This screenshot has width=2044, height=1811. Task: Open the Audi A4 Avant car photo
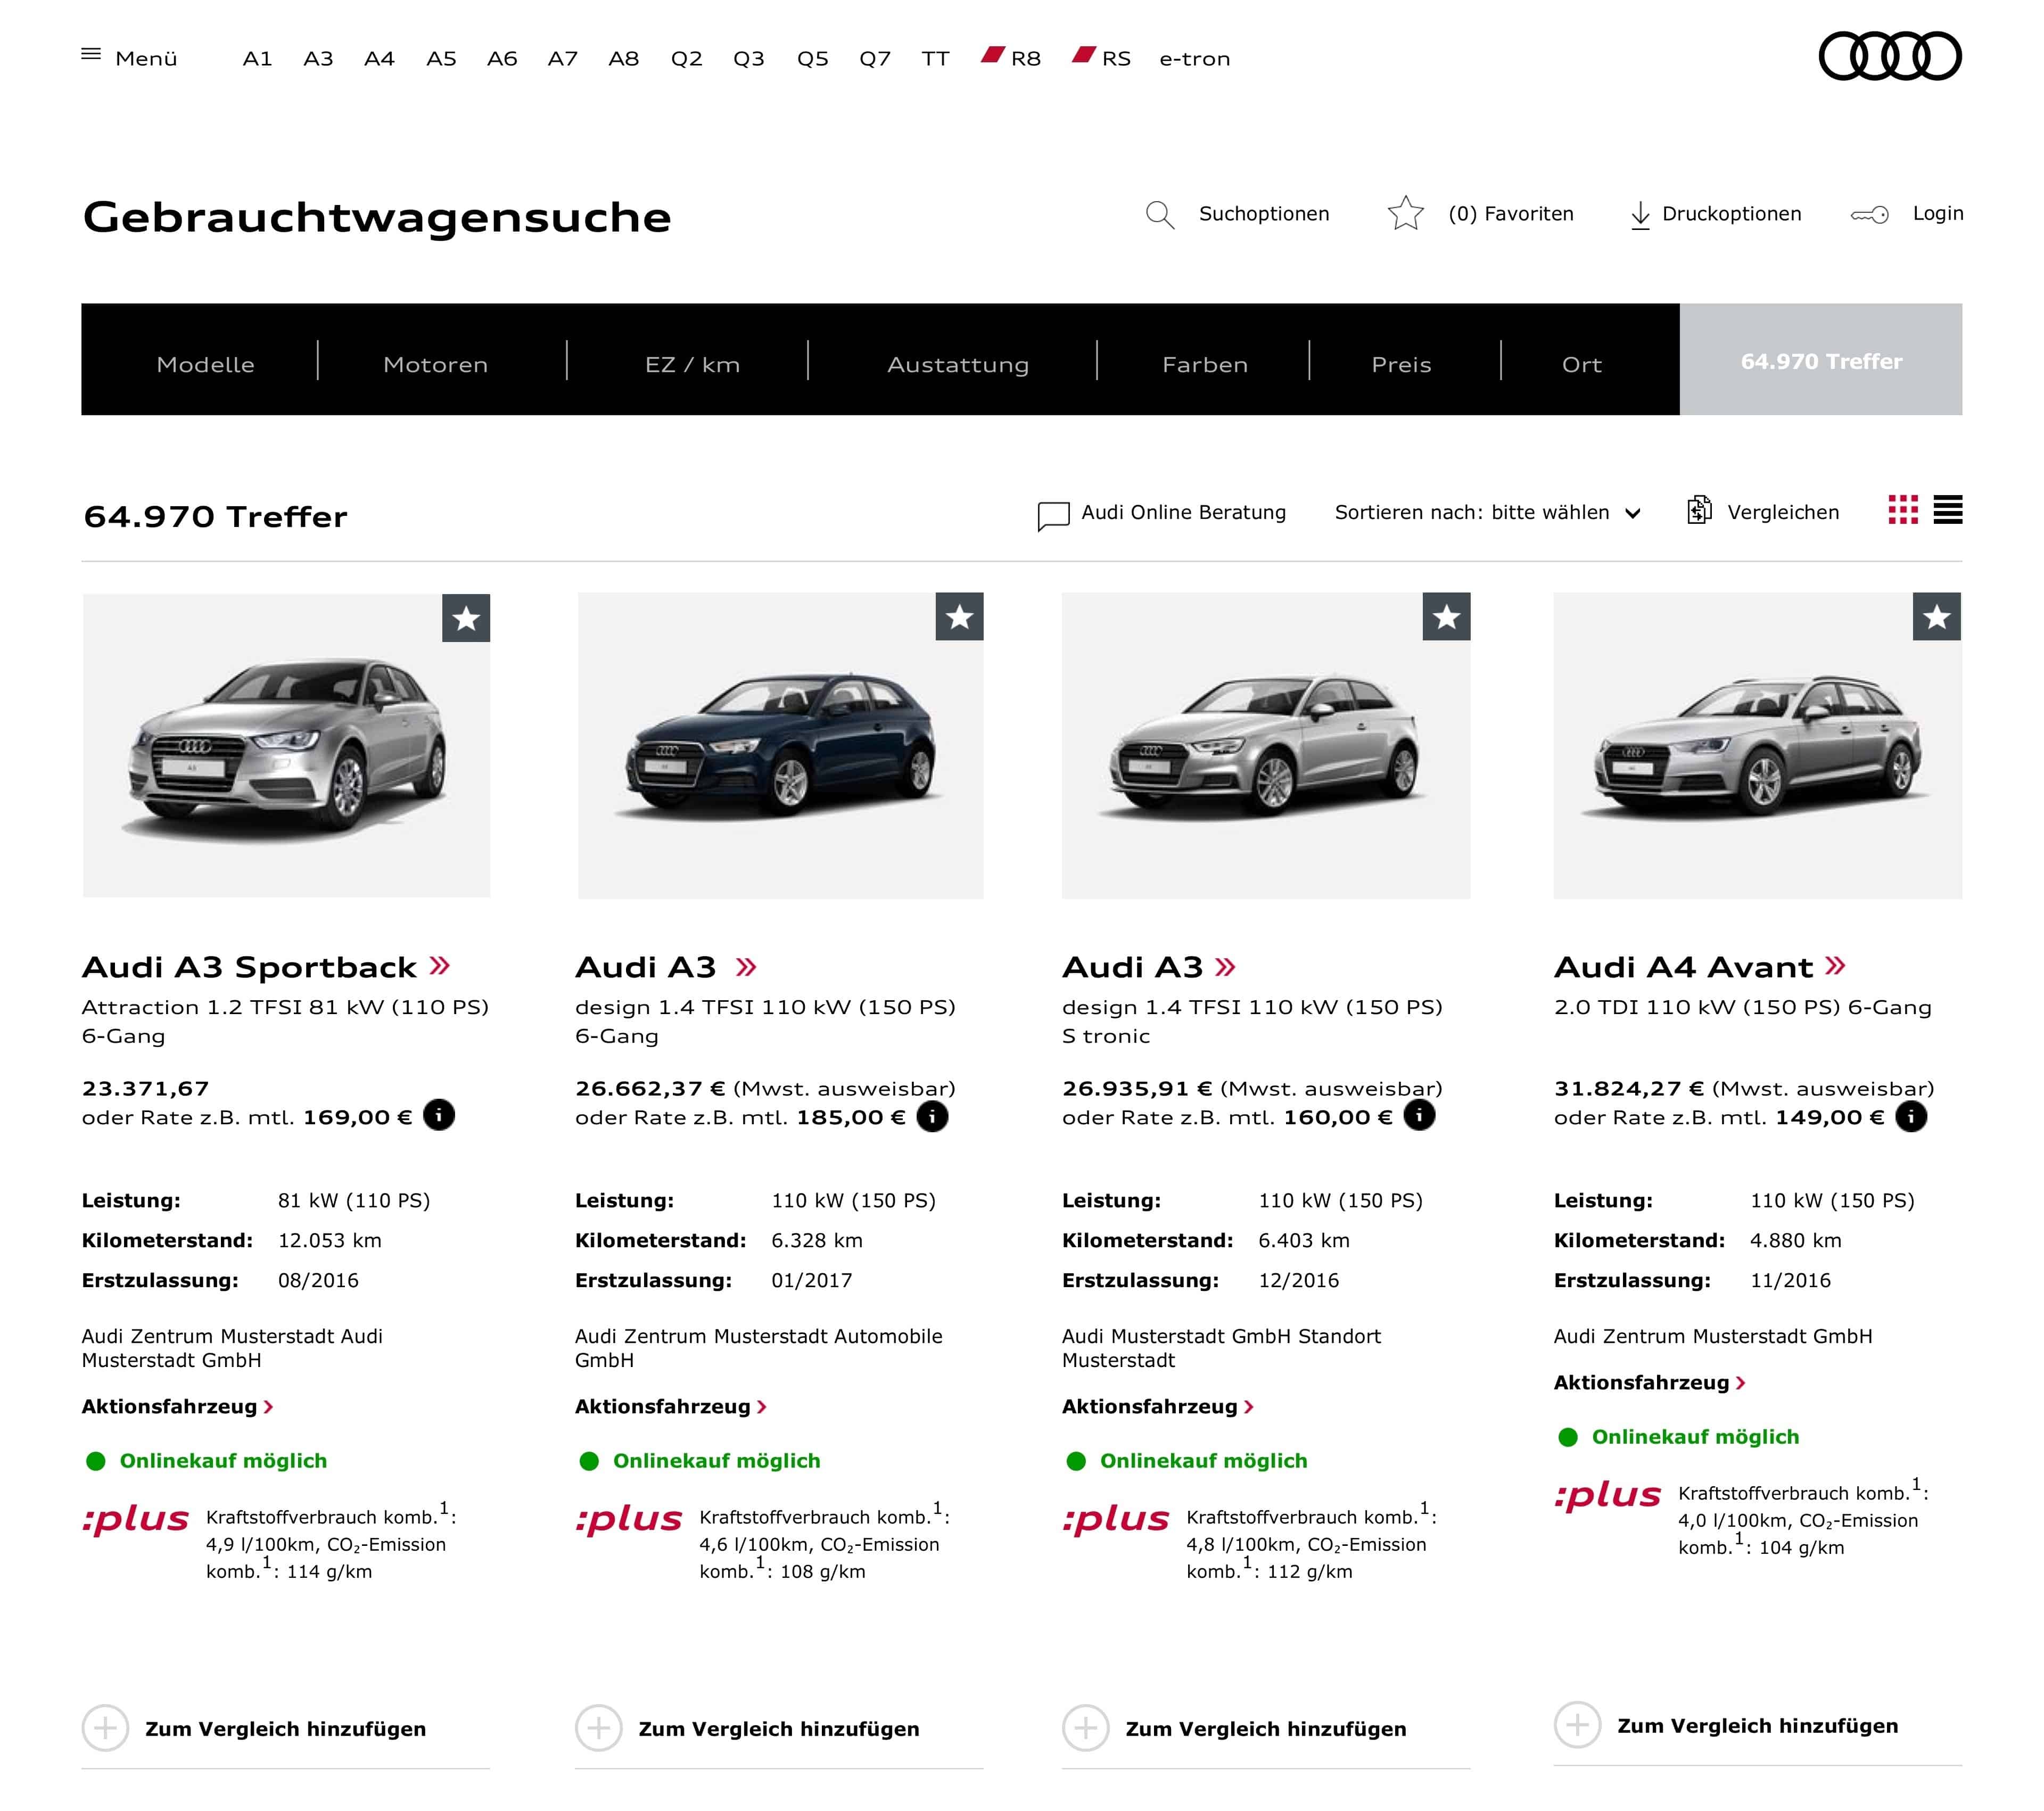coord(1757,745)
